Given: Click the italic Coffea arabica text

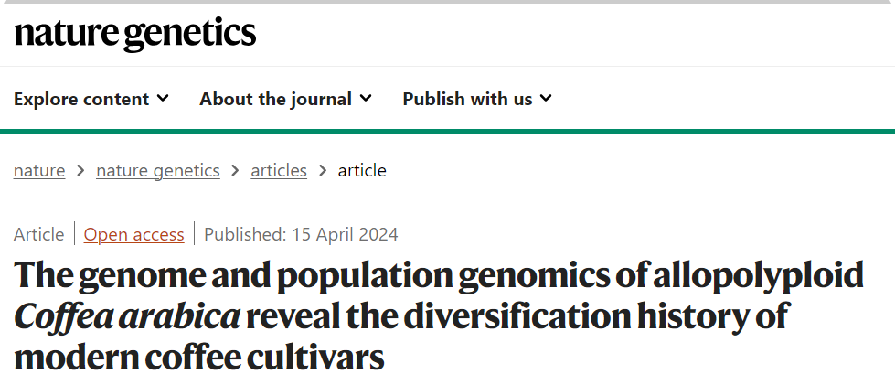Looking at the screenshot, I should [127, 317].
